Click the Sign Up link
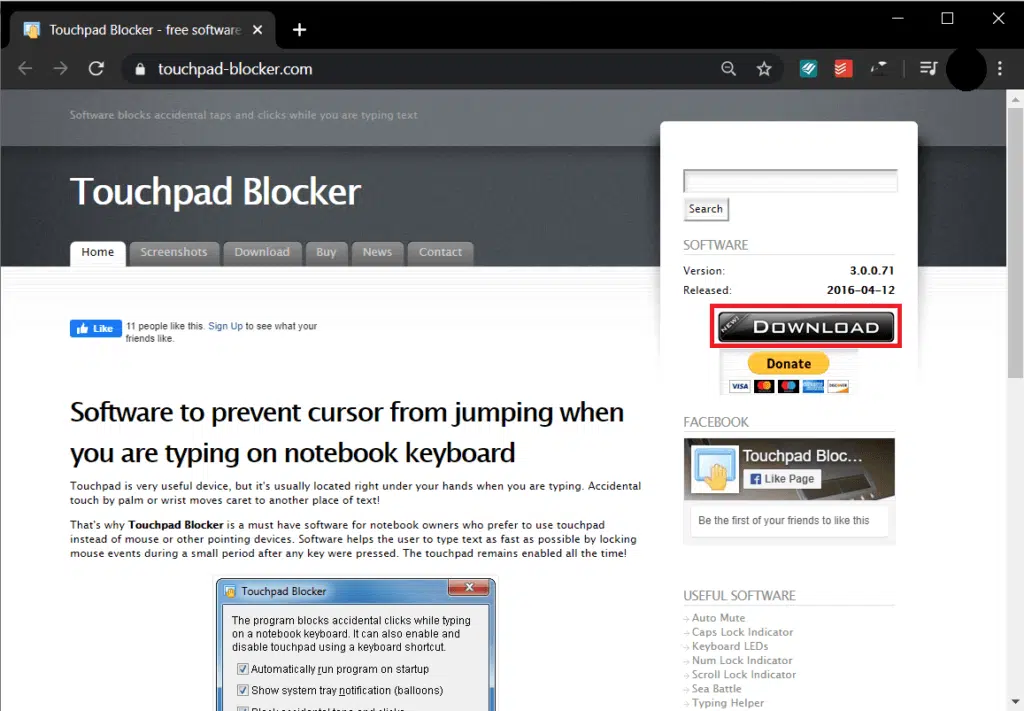Image resolution: width=1024 pixels, height=711 pixels. coord(225,326)
